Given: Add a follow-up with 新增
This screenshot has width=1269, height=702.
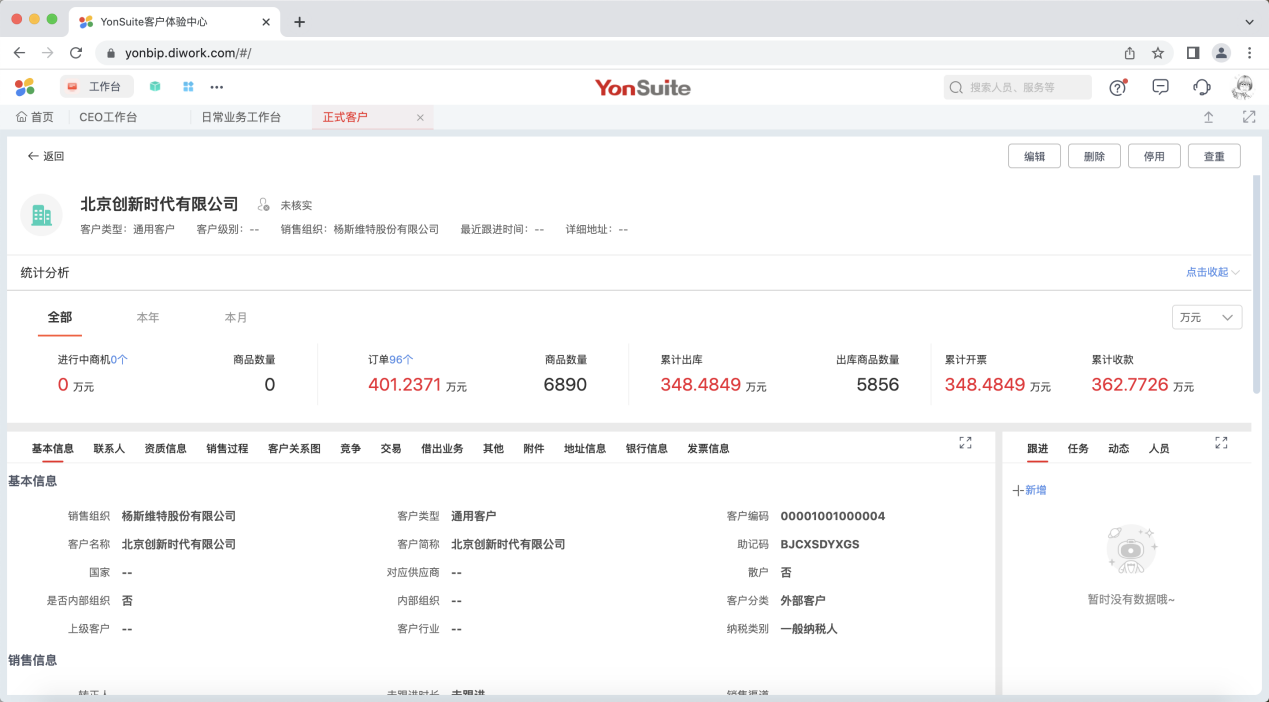Looking at the screenshot, I should pos(1030,490).
